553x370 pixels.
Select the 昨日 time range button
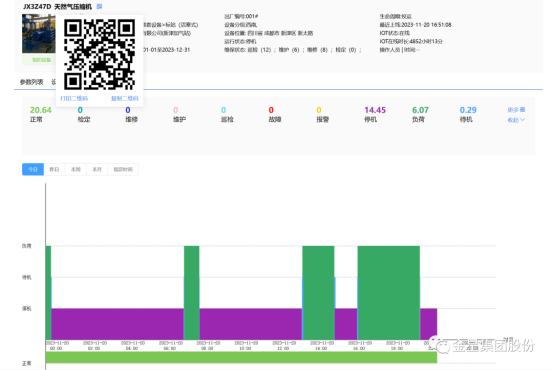pyautogui.click(x=54, y=169)
